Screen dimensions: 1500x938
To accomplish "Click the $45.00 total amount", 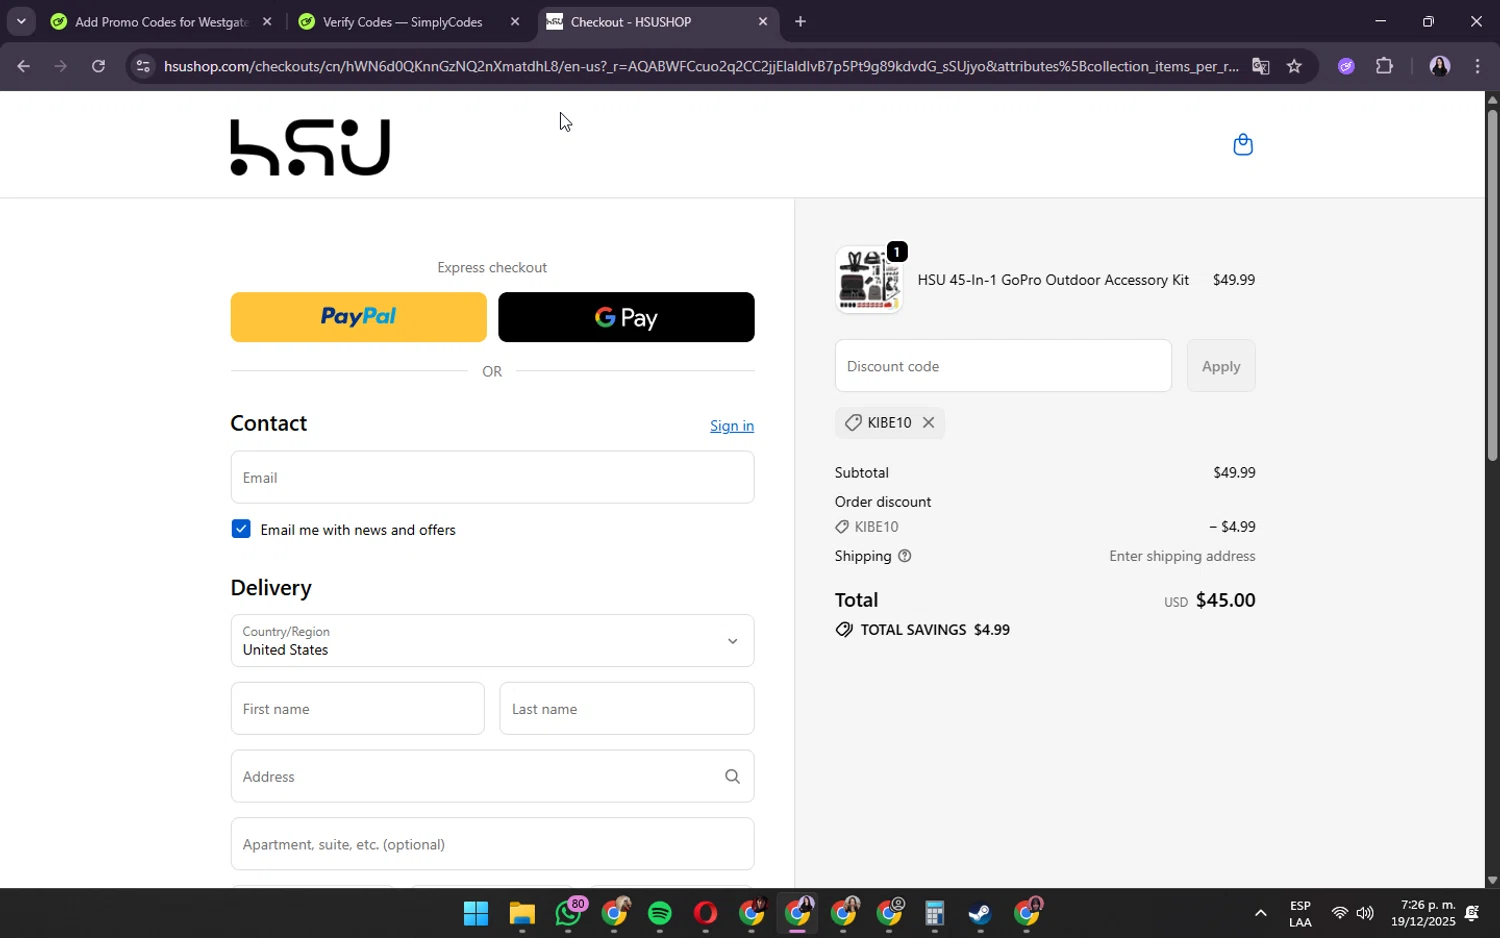I will point(1225,600).
